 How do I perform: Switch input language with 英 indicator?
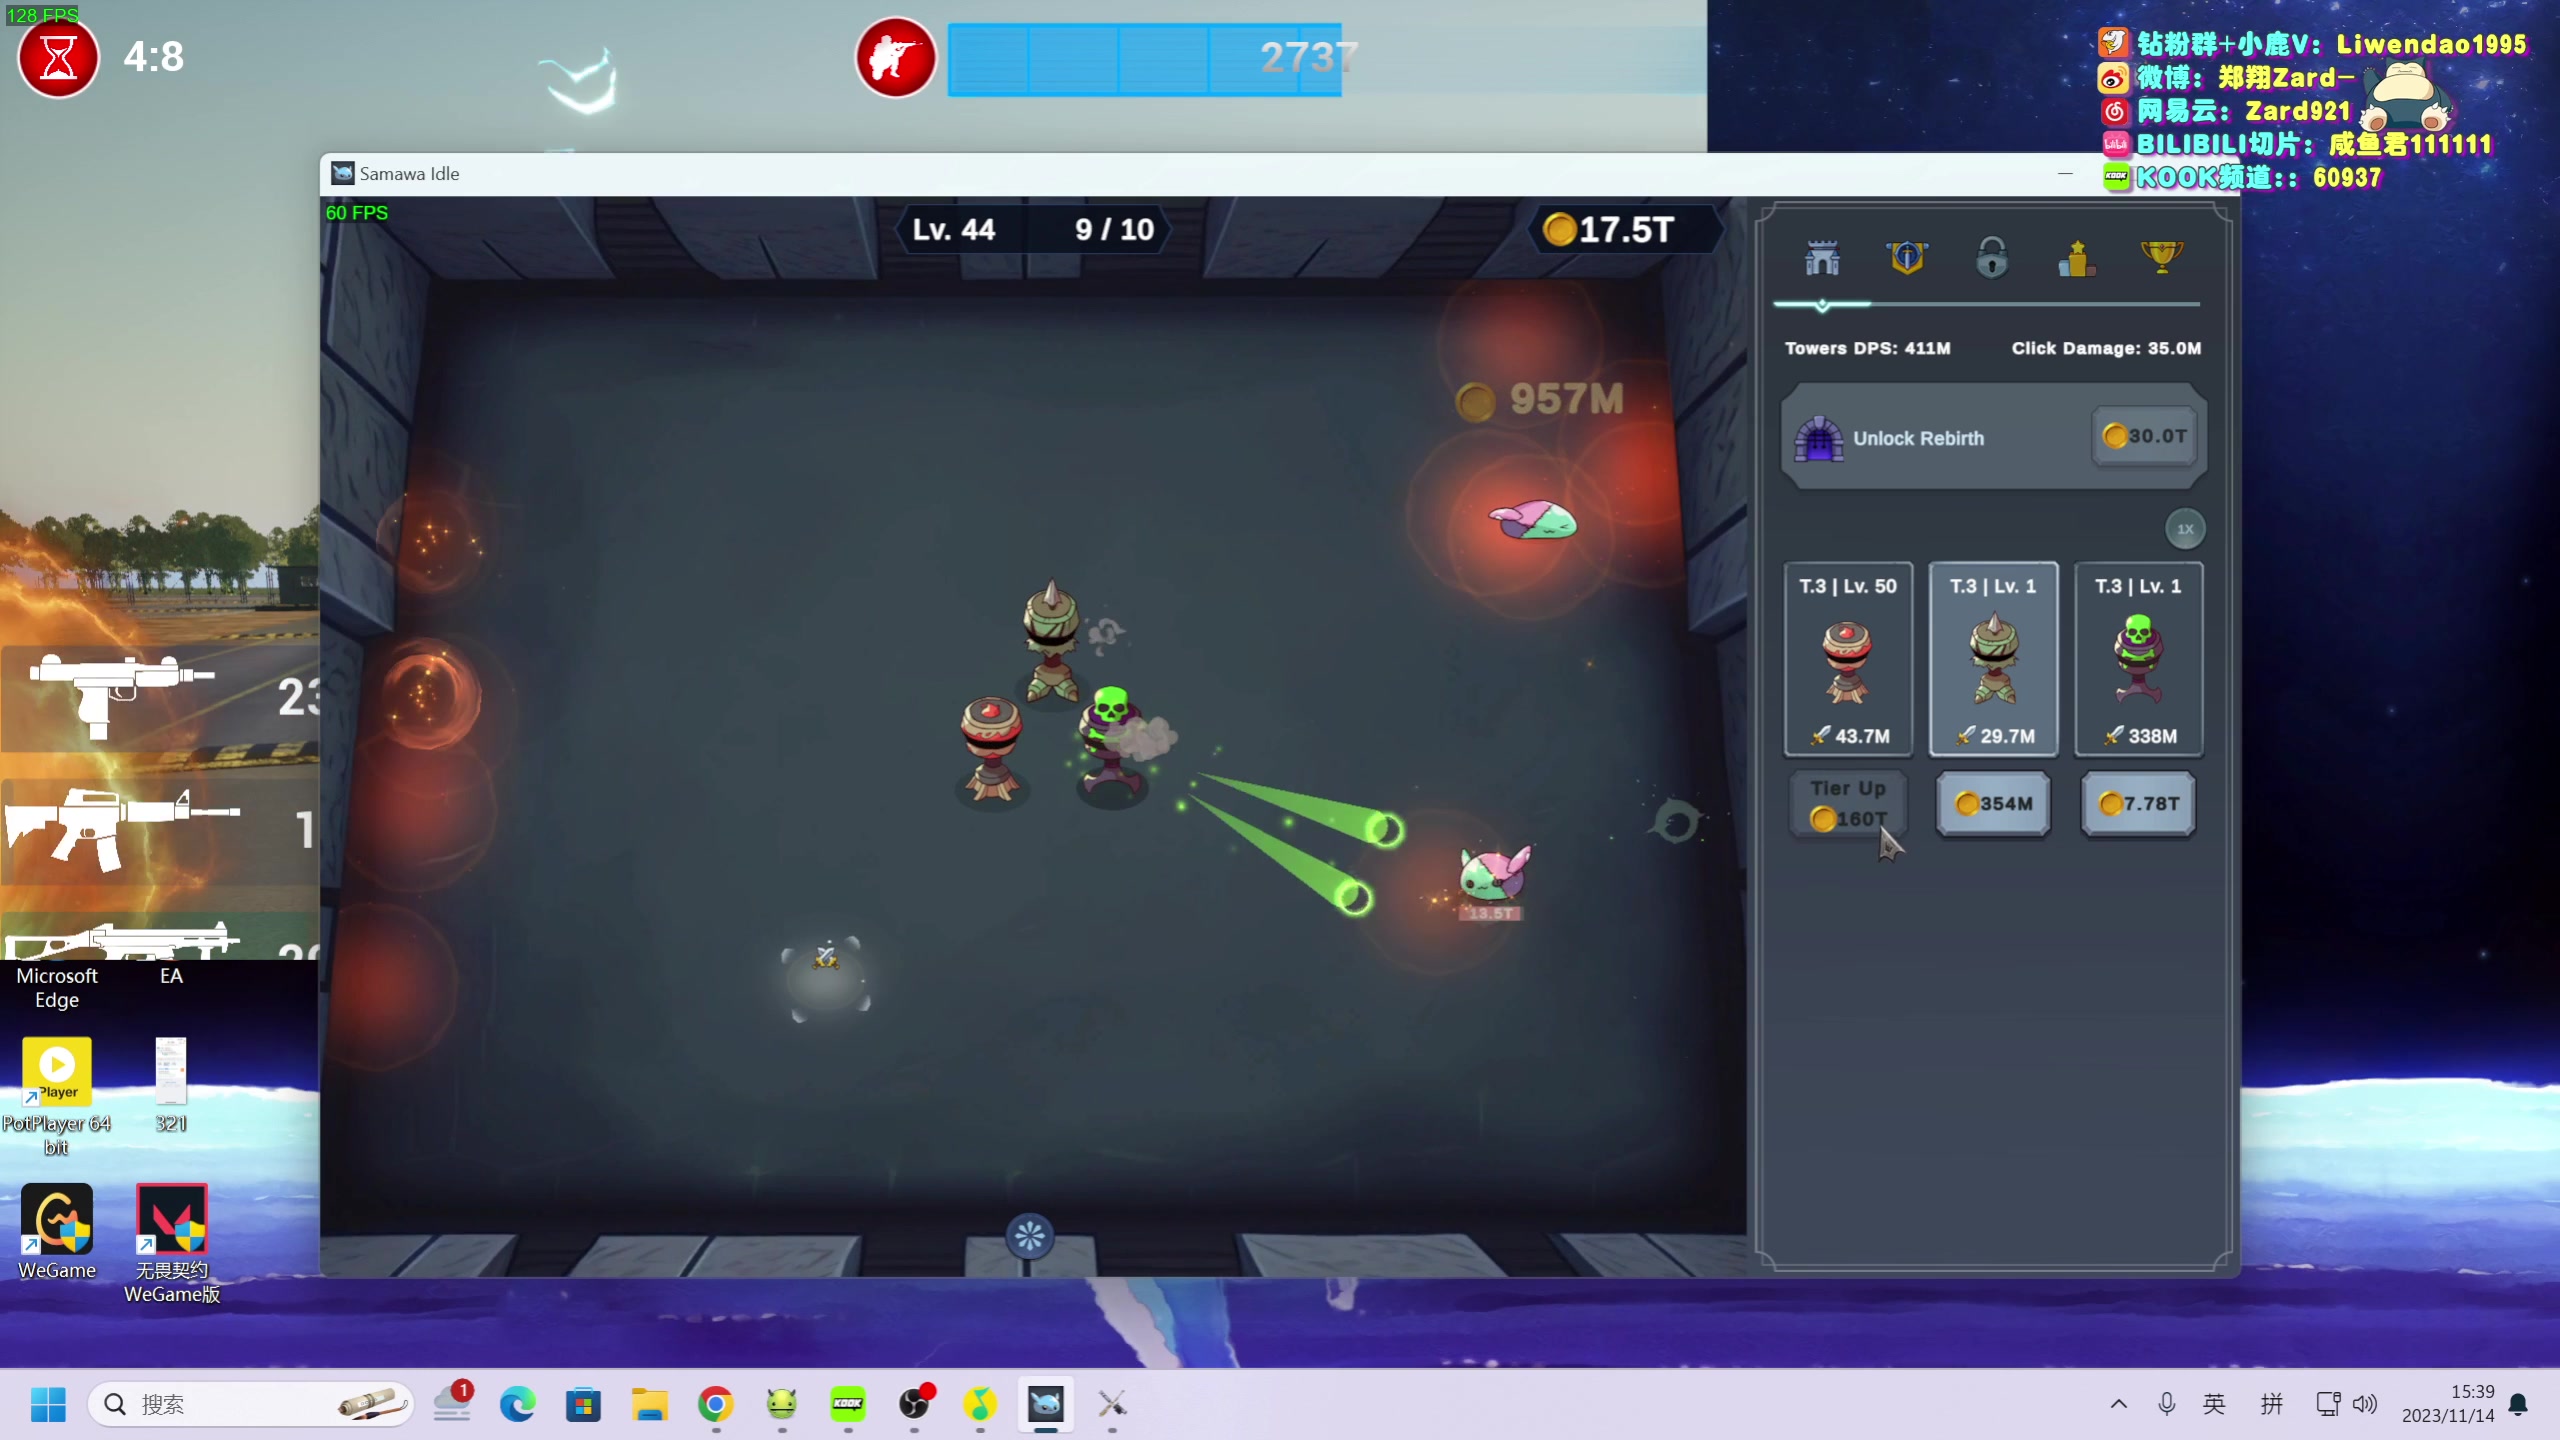(x=2214, y=1404)
